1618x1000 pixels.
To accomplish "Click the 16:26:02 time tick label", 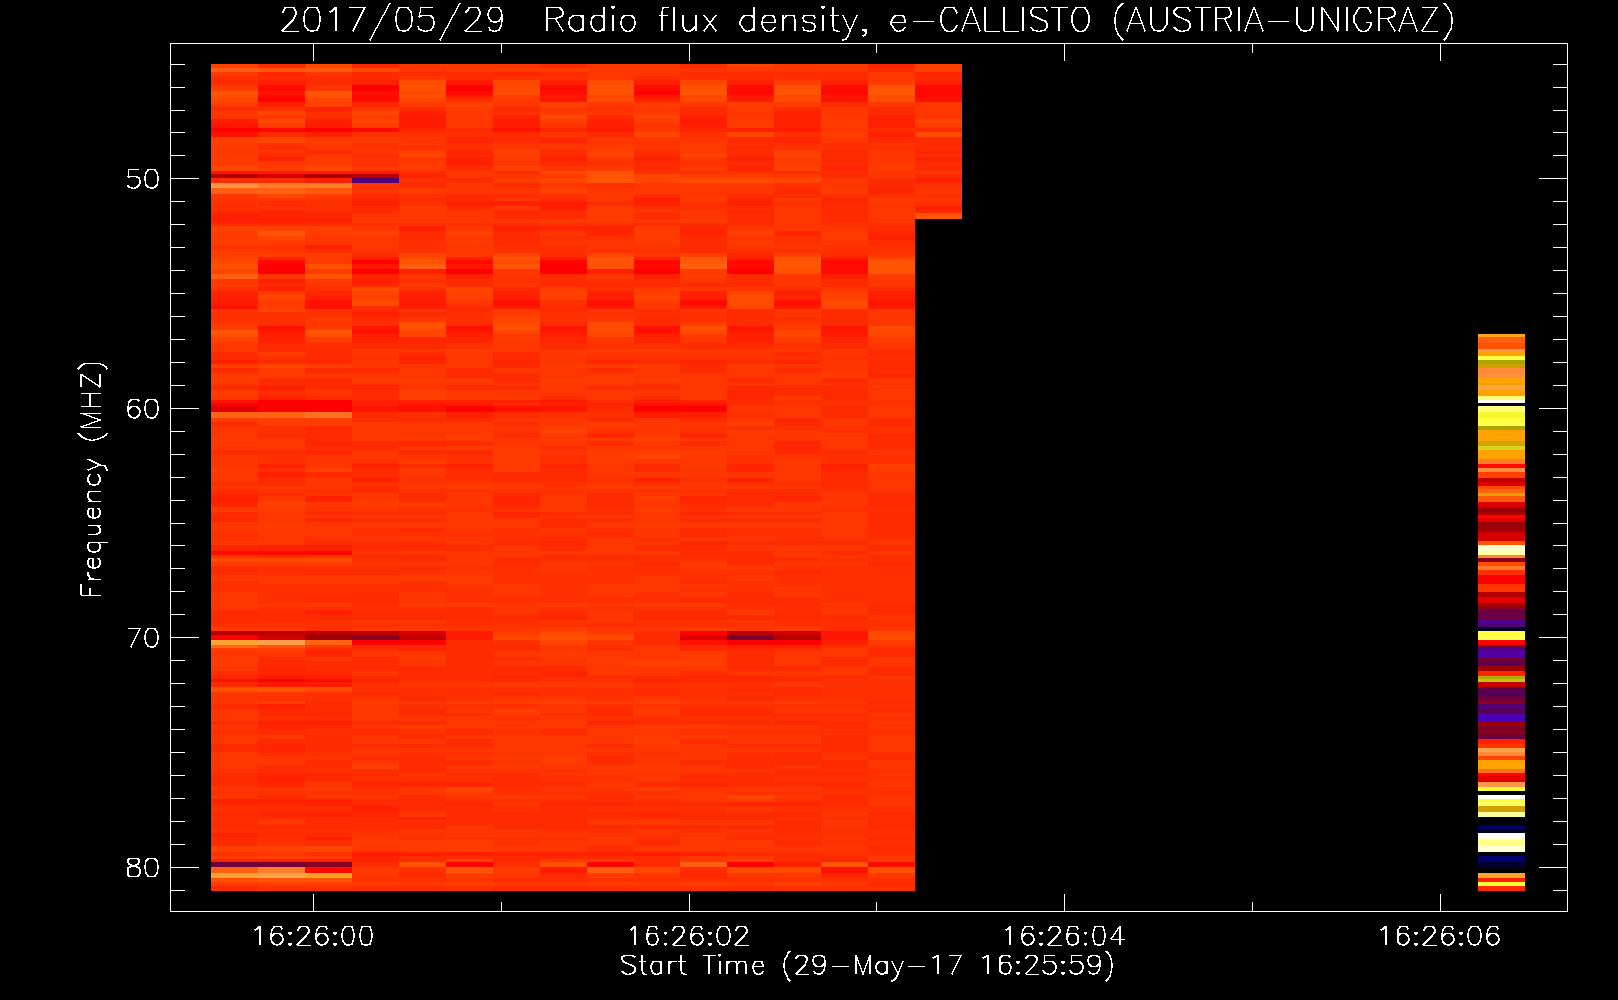I will 688,937.
